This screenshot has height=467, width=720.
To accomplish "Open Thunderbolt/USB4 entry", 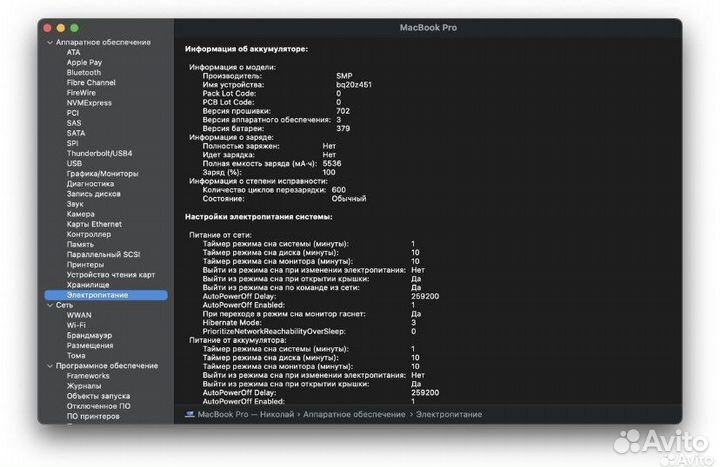I will [x=99, y=153].
